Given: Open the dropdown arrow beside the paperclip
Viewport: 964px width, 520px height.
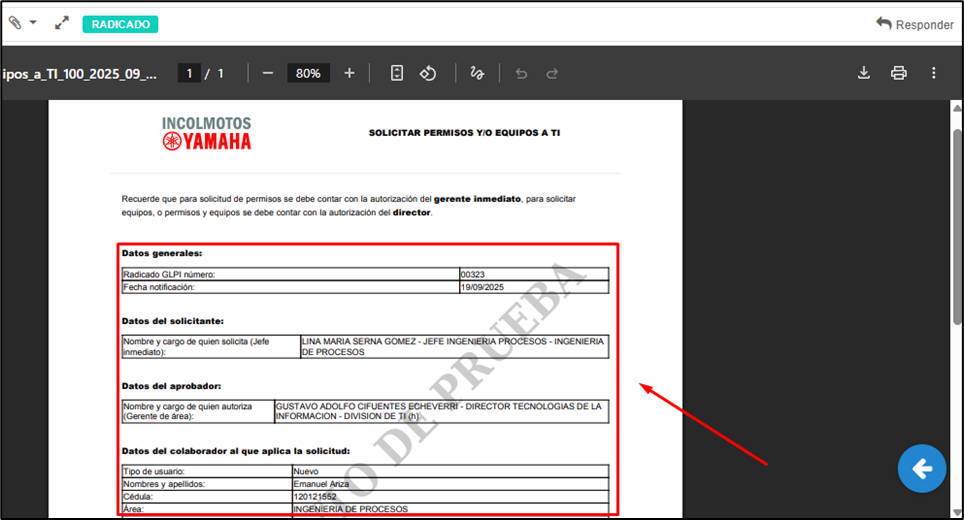Looking at the screenshot, I should pos(33,23).
